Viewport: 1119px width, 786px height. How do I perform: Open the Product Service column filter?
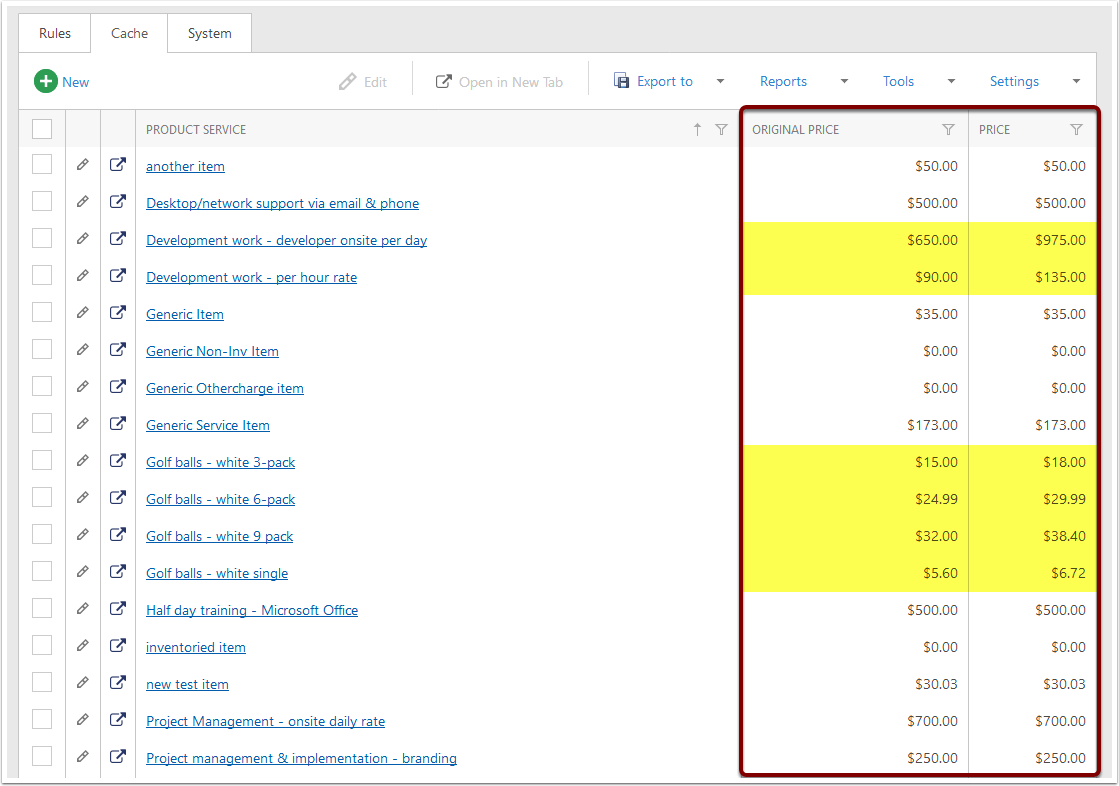click(721, 129)
